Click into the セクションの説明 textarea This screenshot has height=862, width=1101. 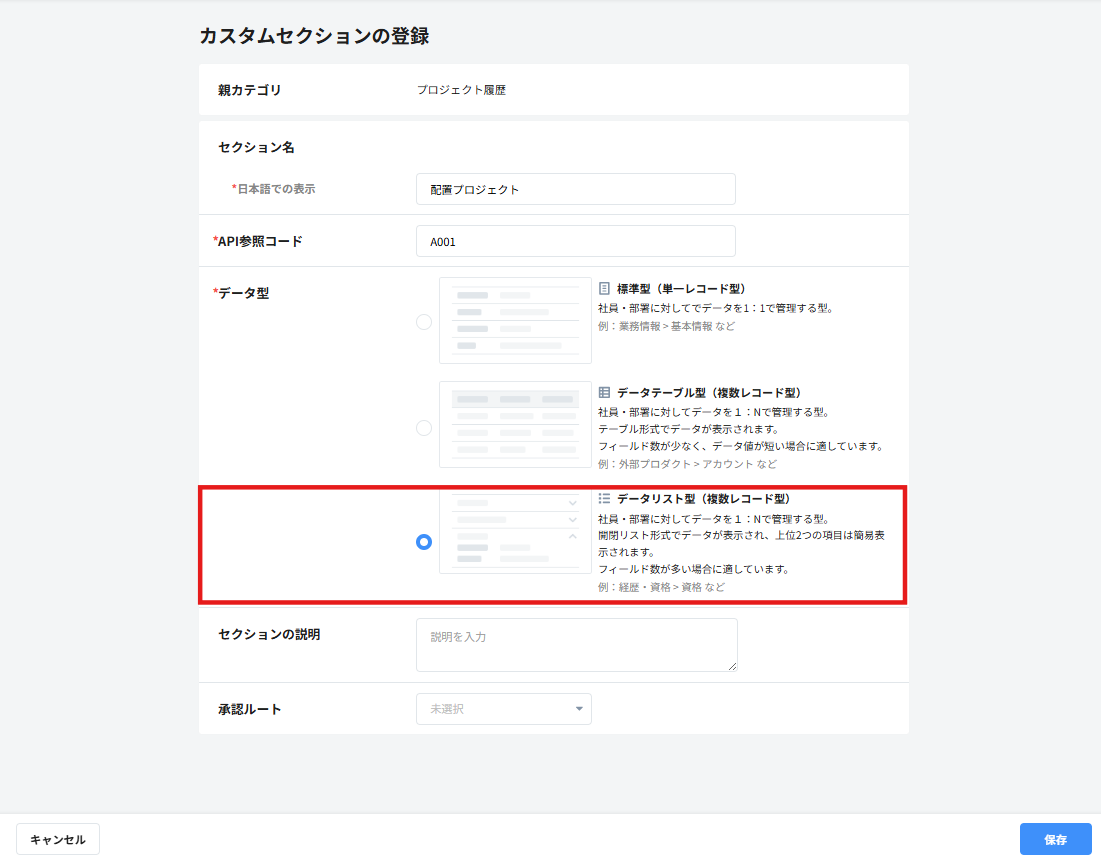click(x=576, y=645)
